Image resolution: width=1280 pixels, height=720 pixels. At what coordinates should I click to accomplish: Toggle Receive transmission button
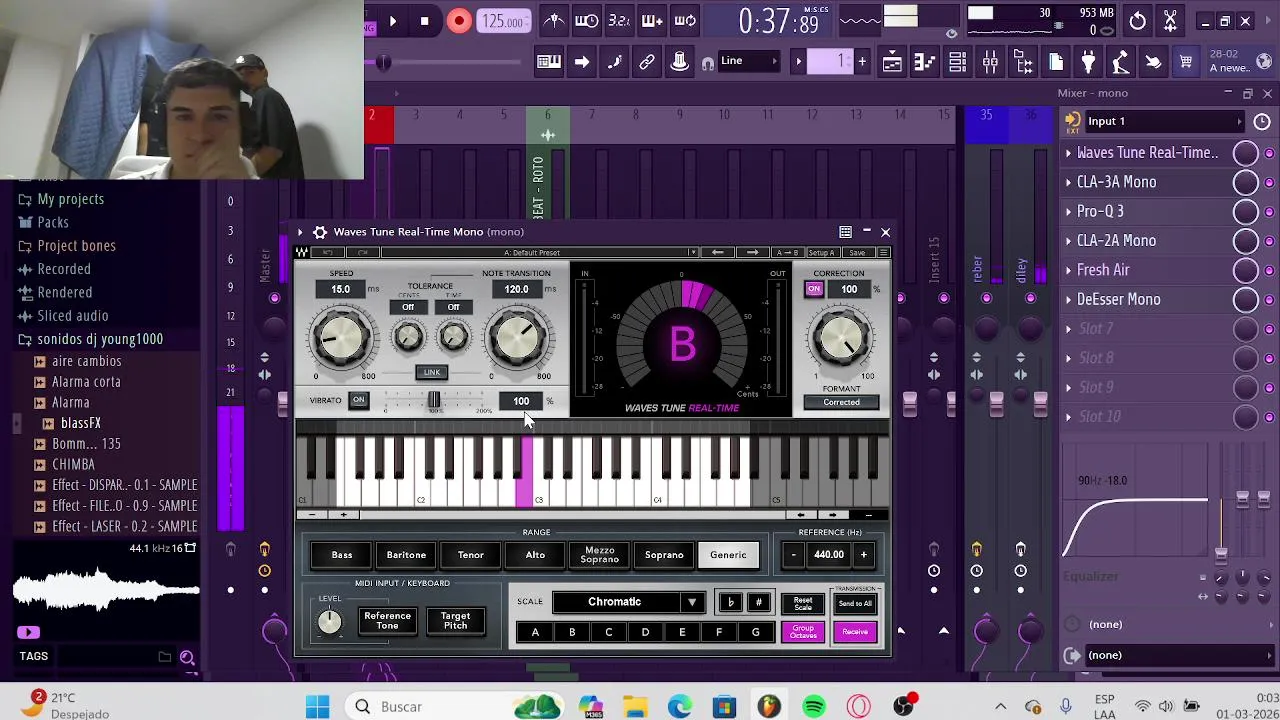coord(855,632)
